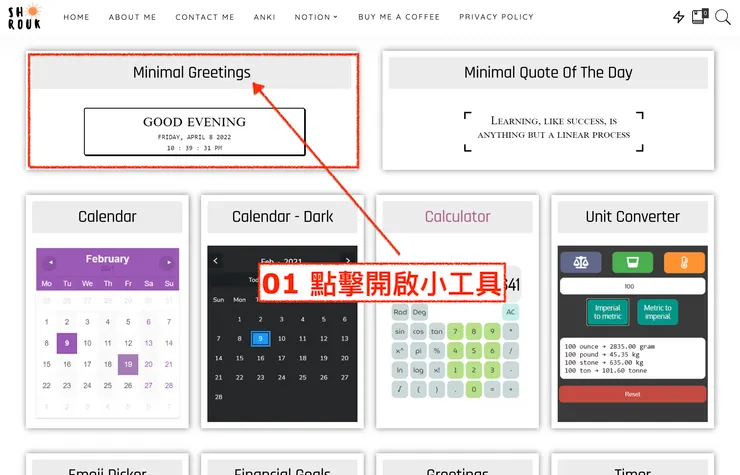Select day 9 in the purple calendar
The image size is (740, 475).
coord(67,343)
